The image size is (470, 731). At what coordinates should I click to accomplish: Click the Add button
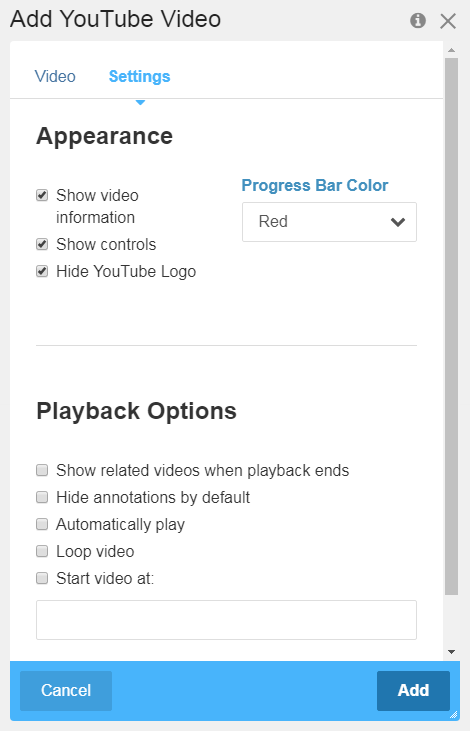point(413,690)
